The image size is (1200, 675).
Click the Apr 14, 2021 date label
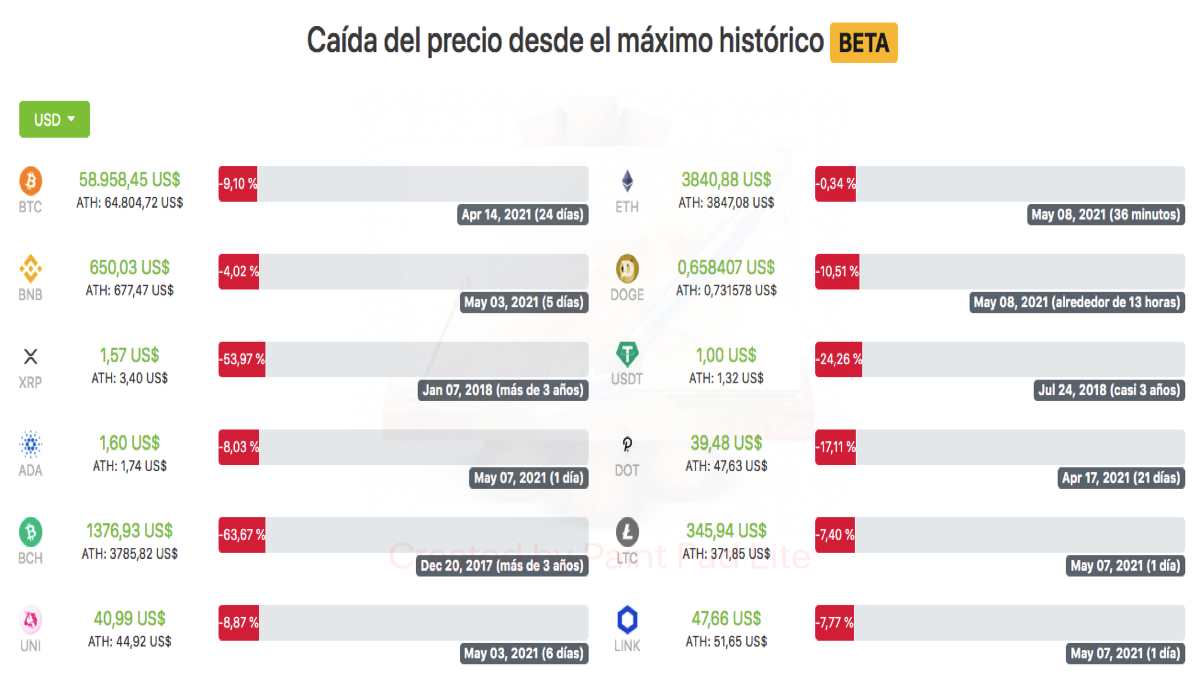click(x=522, y=214)
